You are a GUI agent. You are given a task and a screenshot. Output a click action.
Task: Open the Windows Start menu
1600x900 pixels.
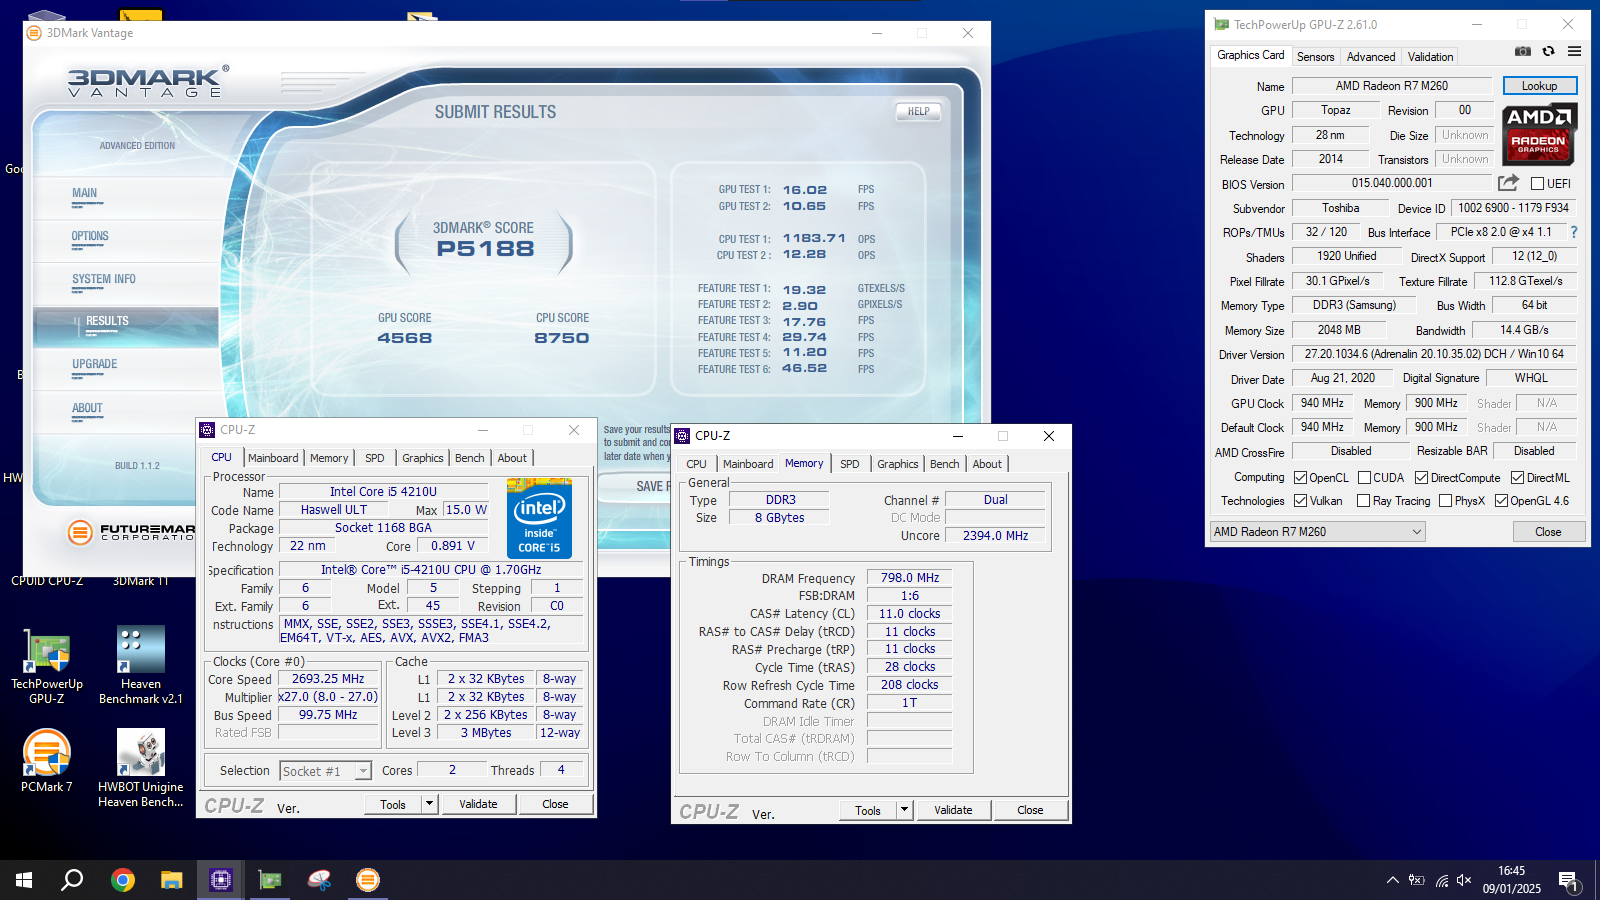(x=24, y=880)
